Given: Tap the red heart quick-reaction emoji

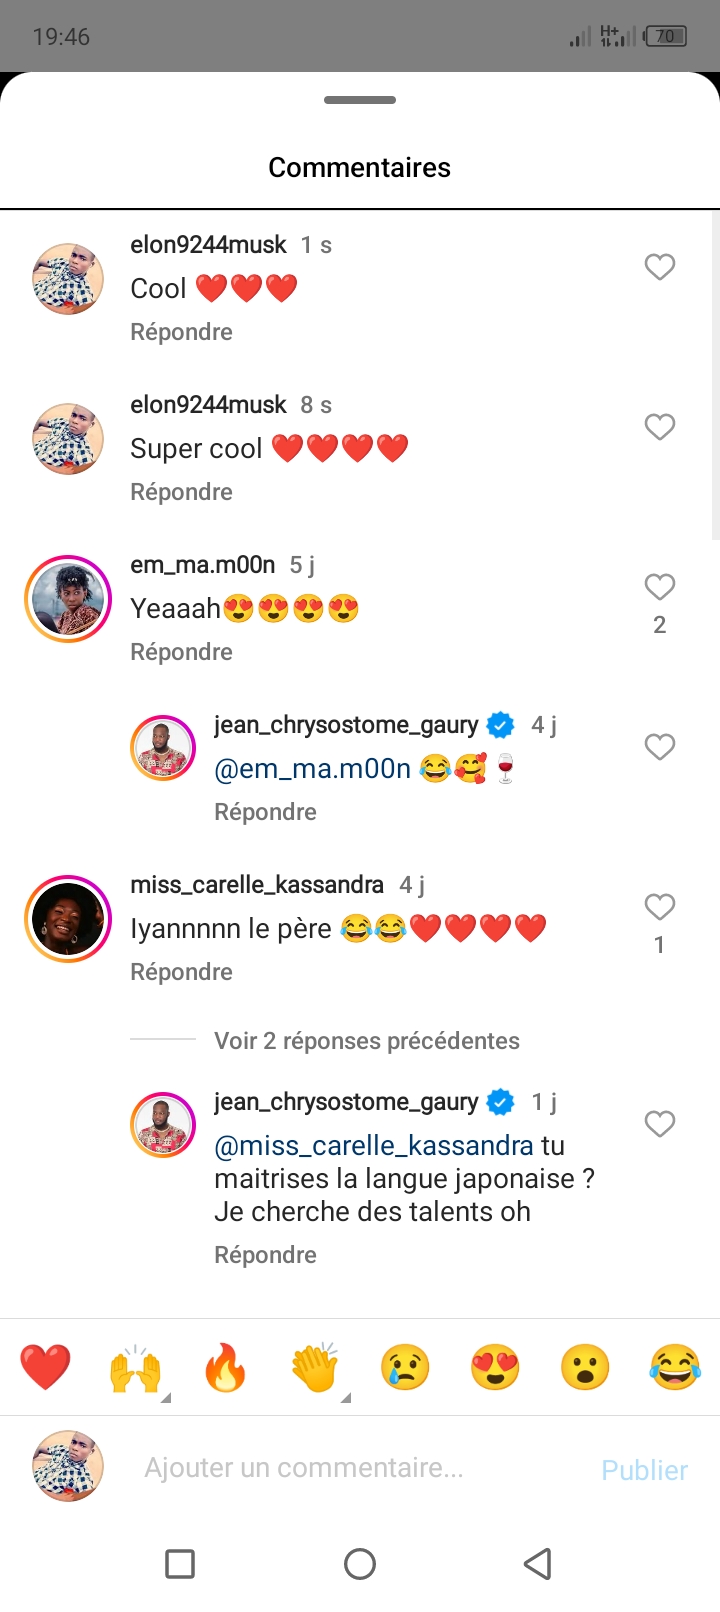Looking at the screenshot, I should pos(45,1367).
